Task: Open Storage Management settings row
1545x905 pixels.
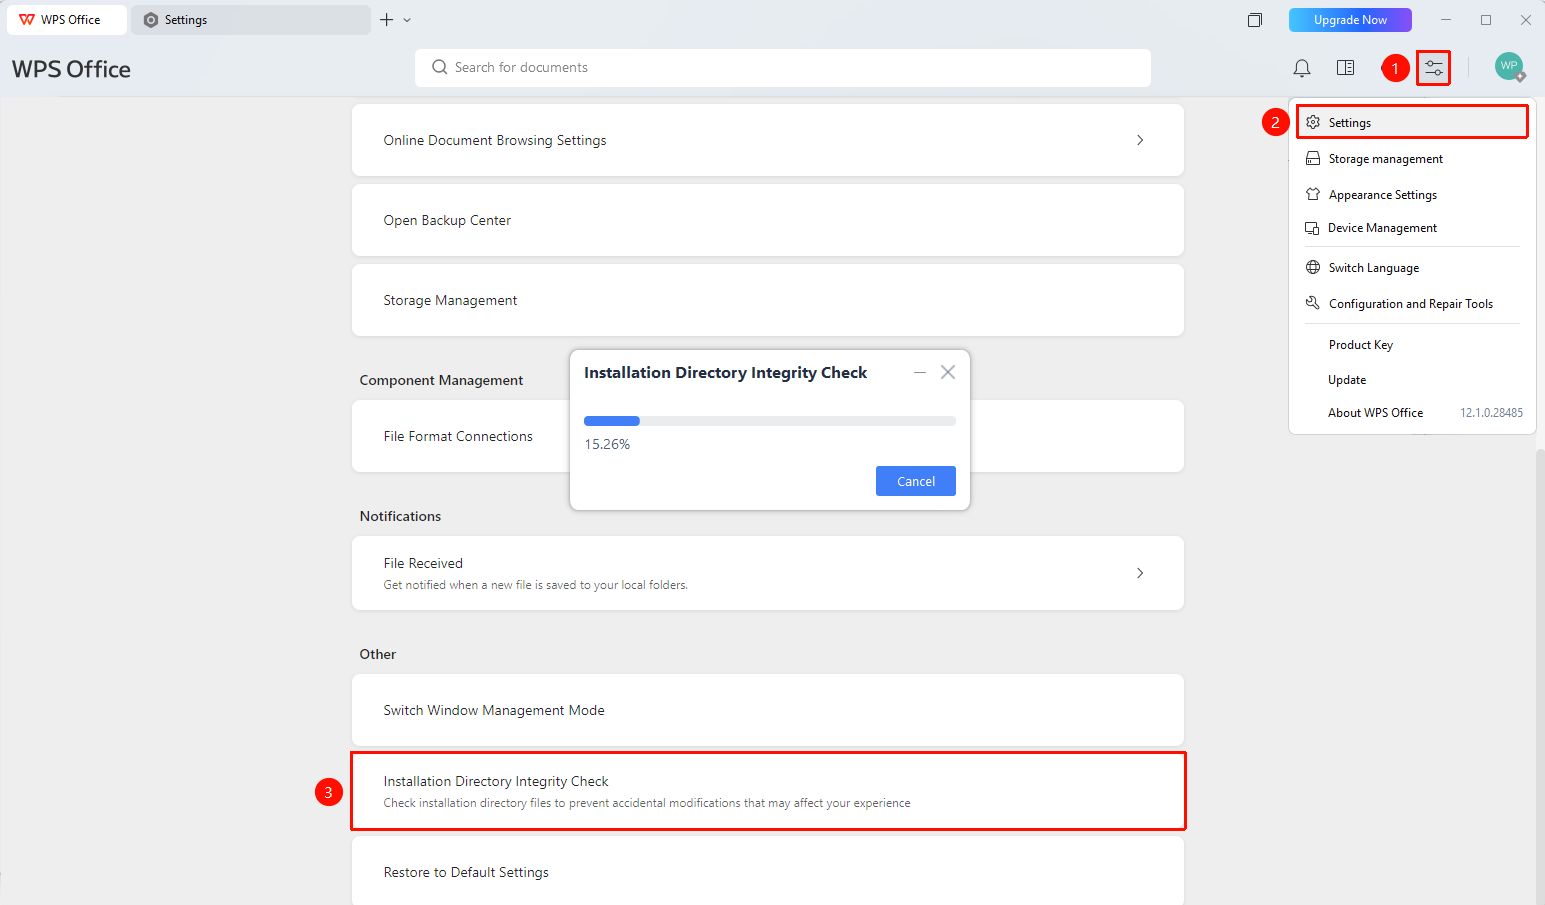Action: coord(768,300)
